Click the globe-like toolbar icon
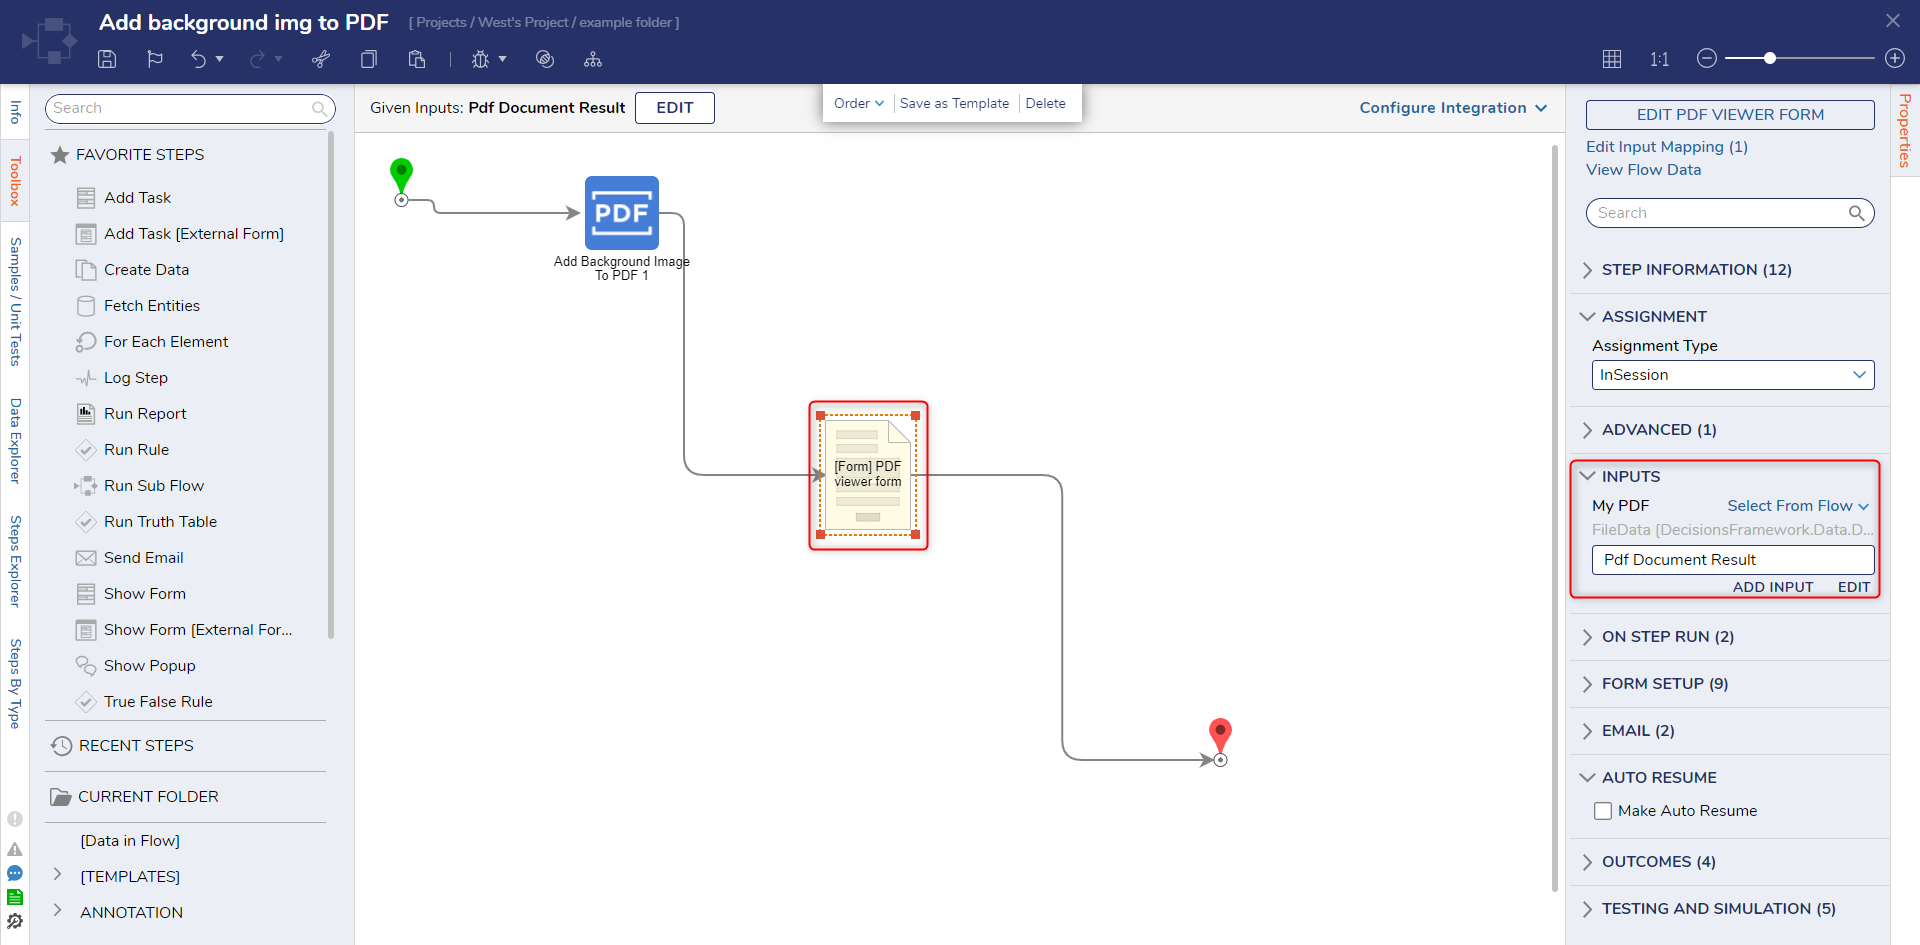This screenshot has height=945, width=1920. (545, 59)
